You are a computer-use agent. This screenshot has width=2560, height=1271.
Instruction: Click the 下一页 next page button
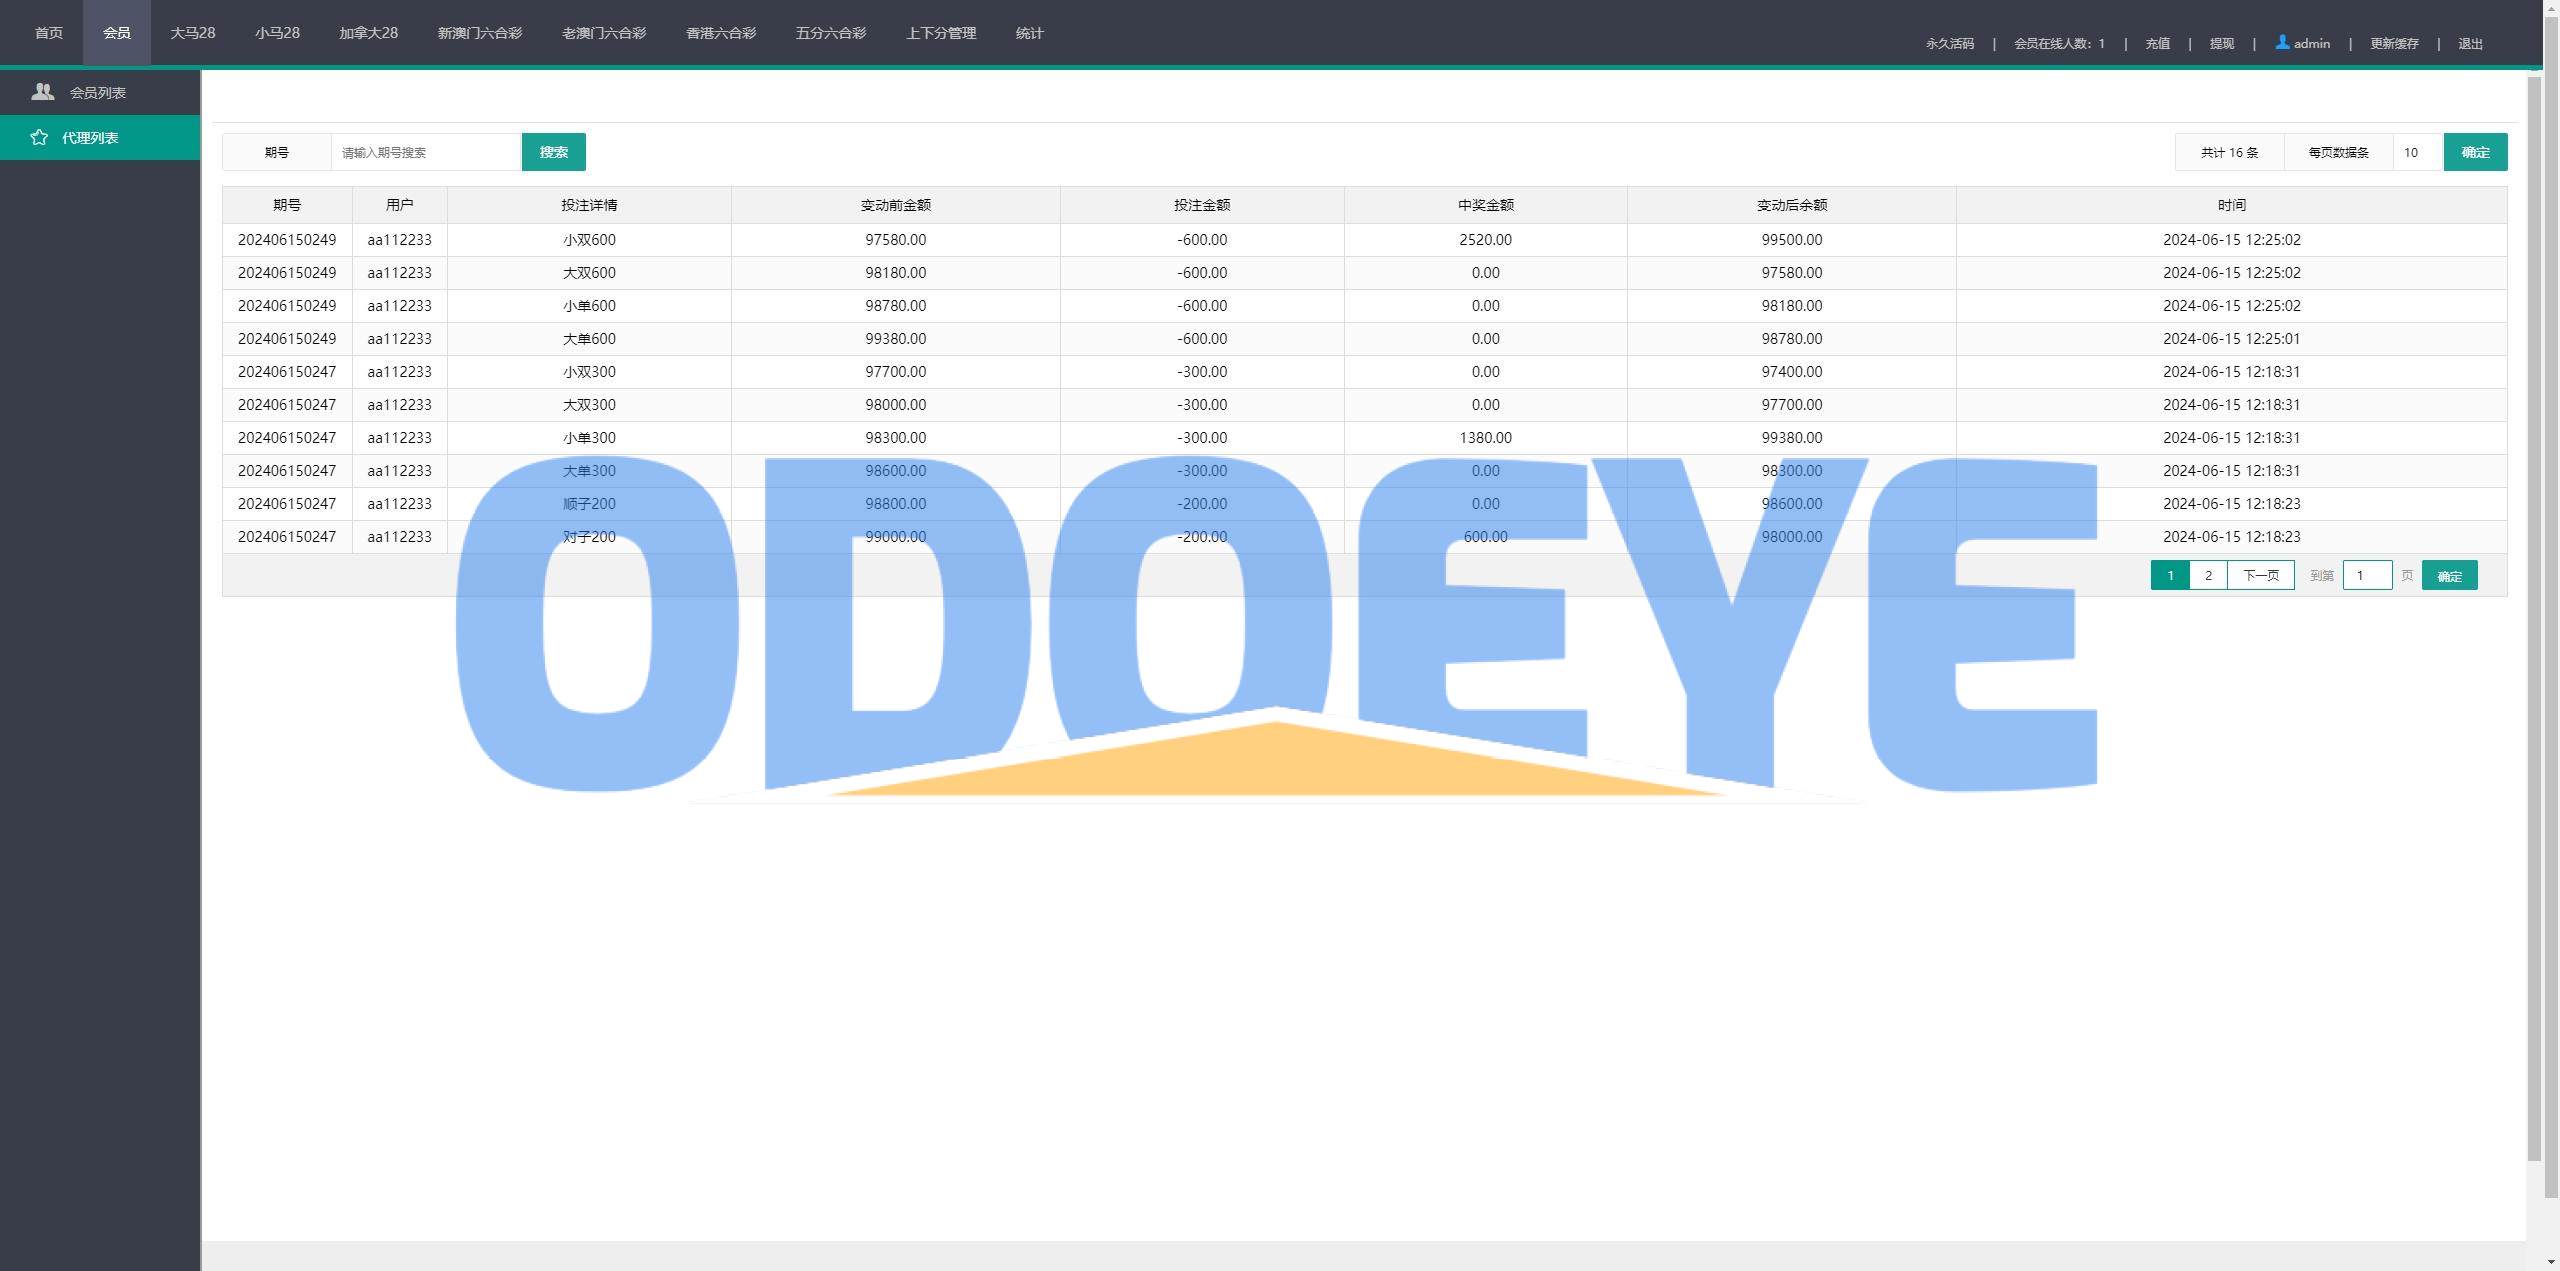click(2261, 575)
